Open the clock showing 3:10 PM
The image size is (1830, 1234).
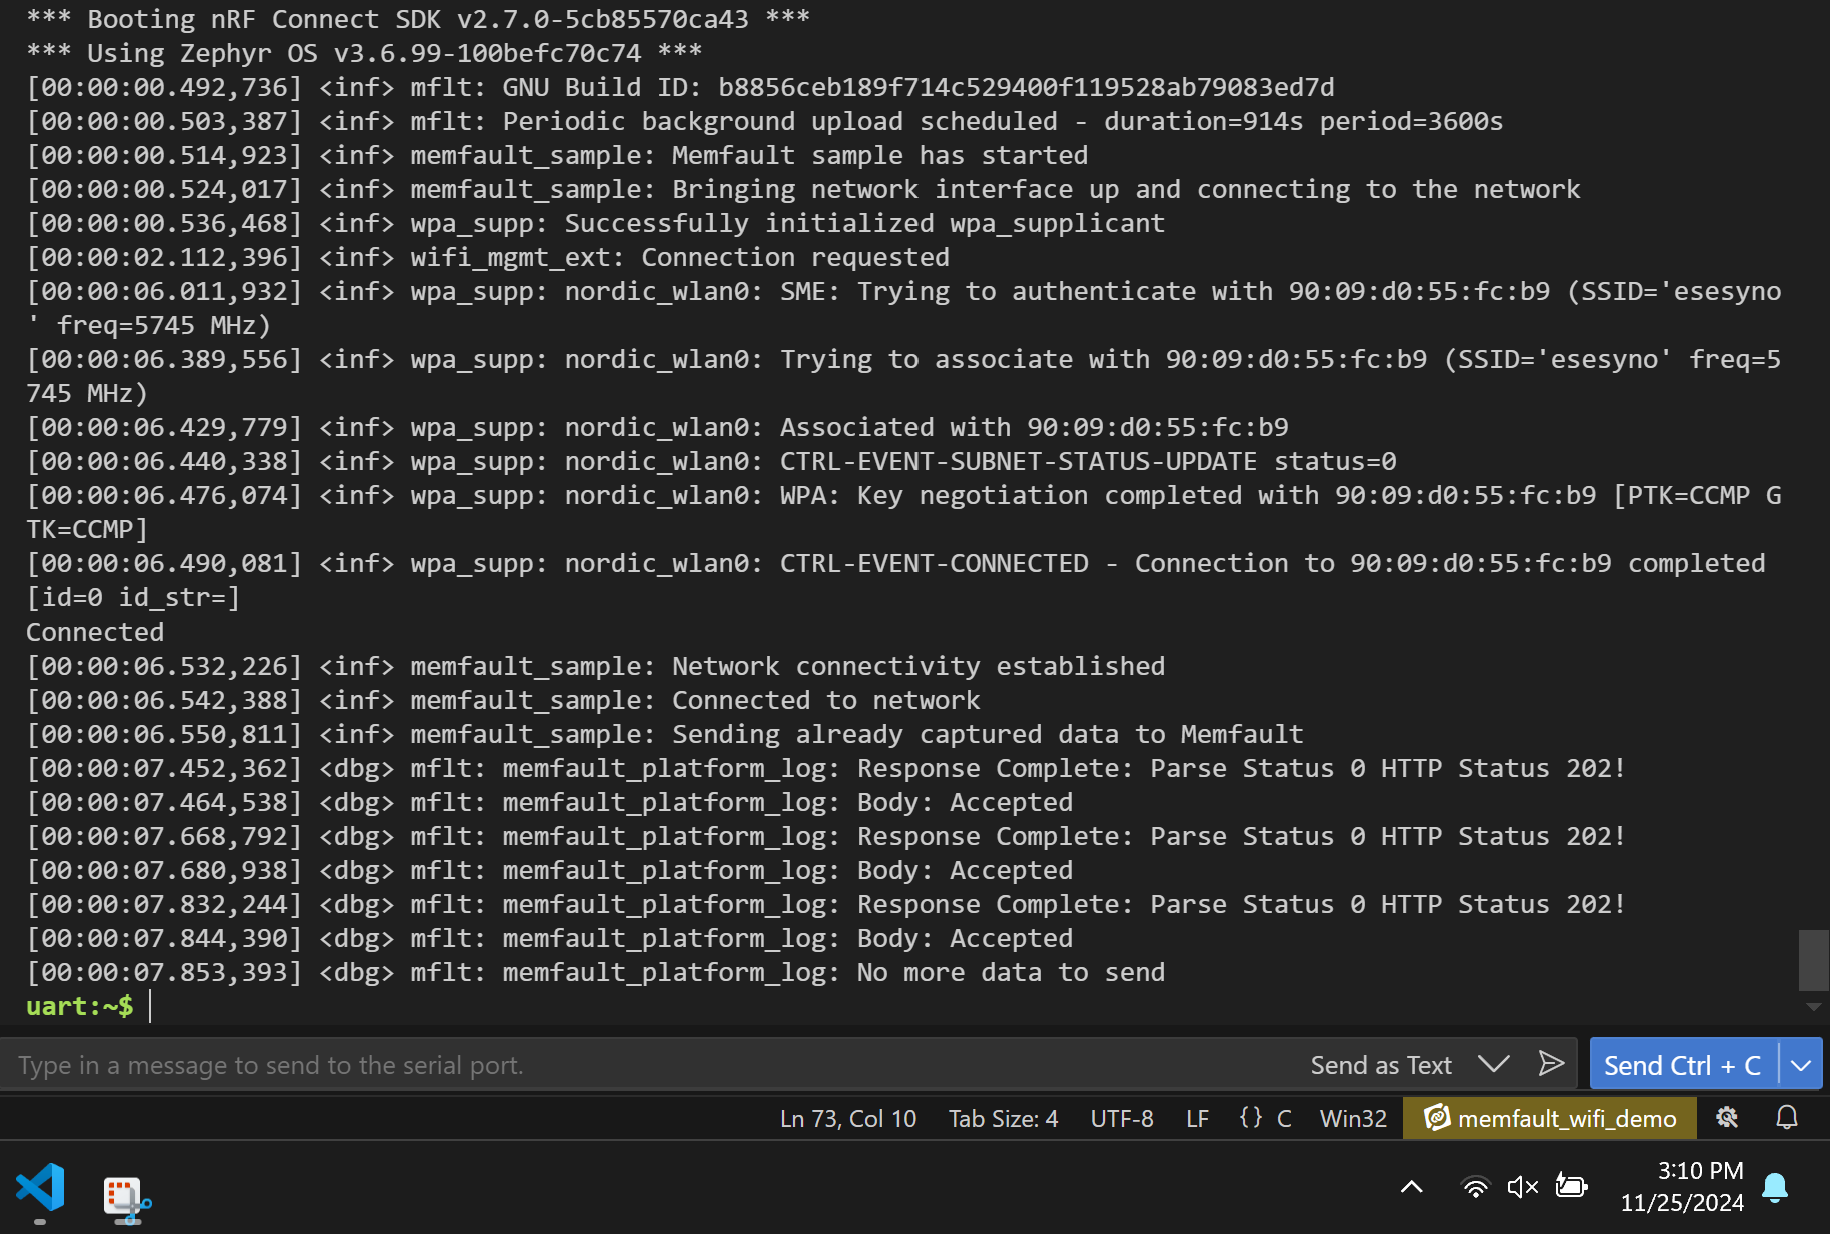1682,1186
